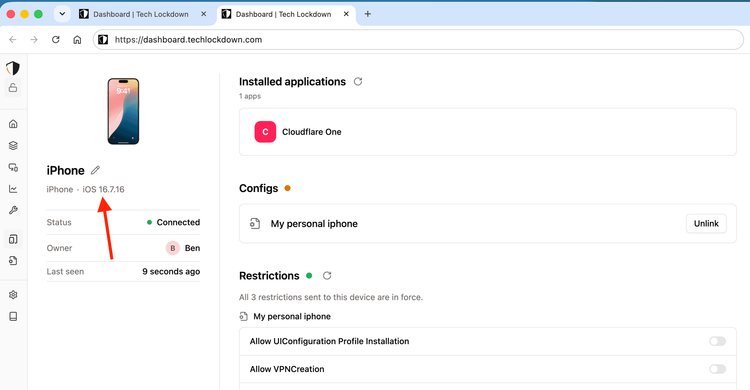
Task: Reload the page in browser
Action: [55, 40]
